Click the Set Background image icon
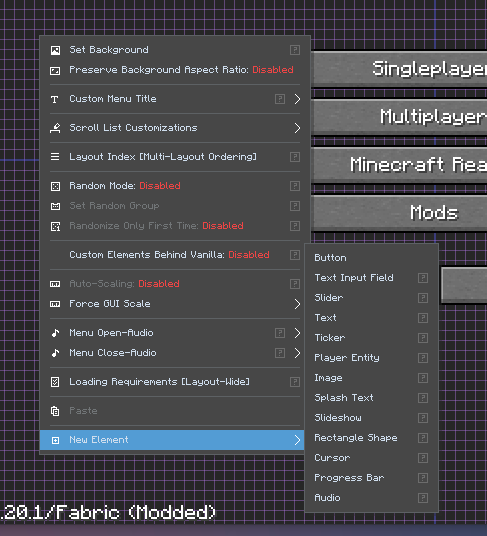Screen dimensions: 487x536 (x=55, y=50)
